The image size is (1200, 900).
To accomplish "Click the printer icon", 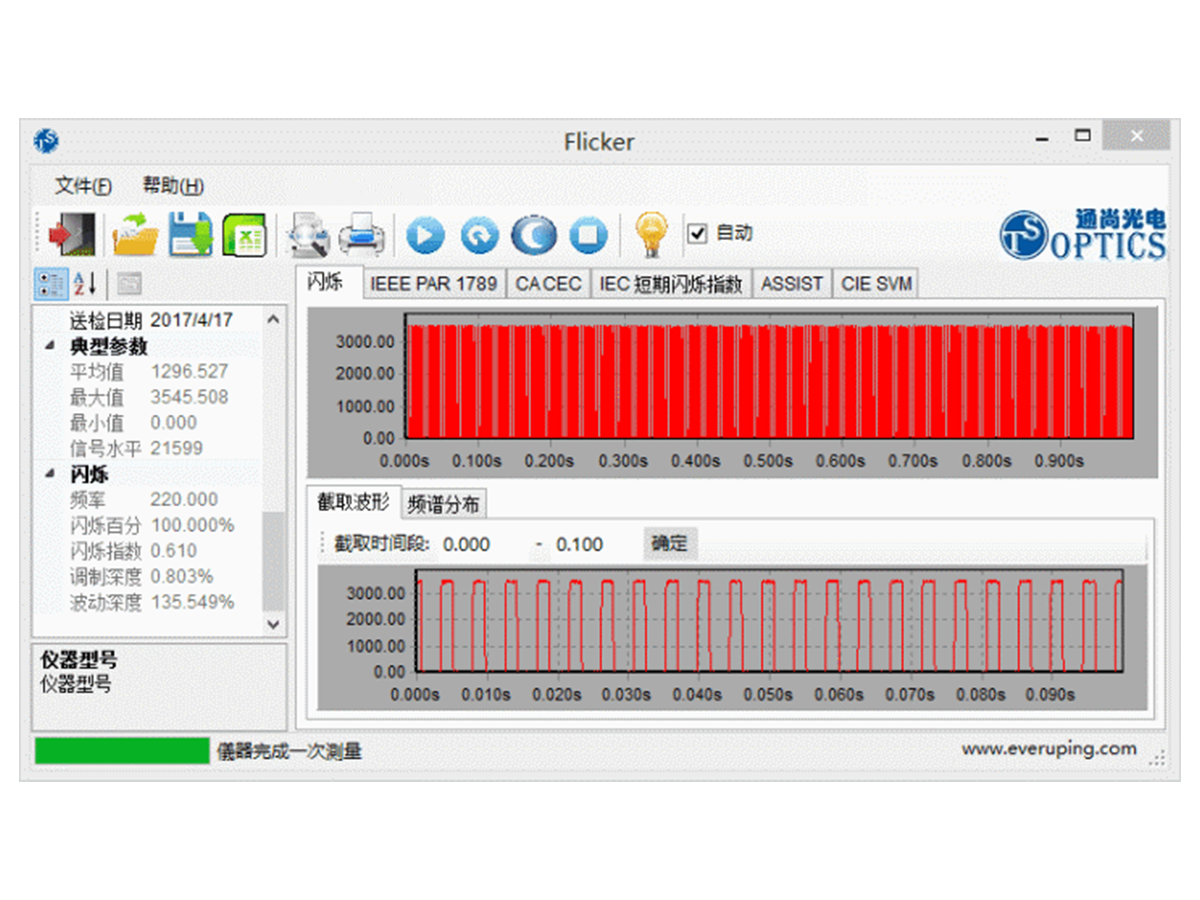I will point(361,235).
